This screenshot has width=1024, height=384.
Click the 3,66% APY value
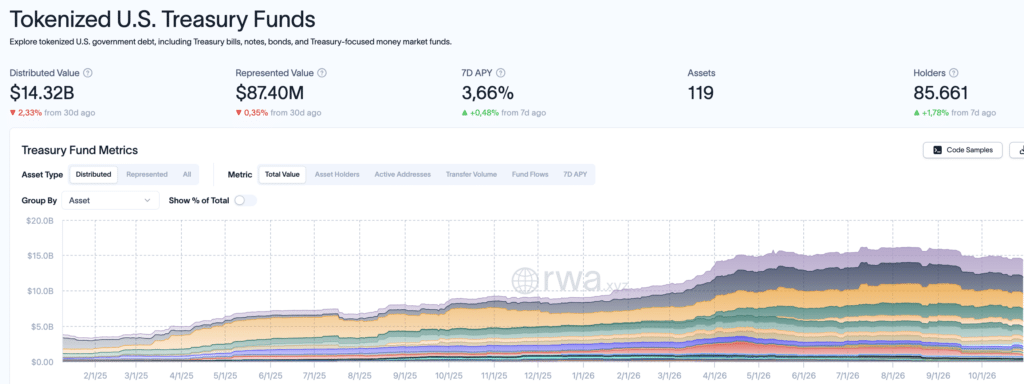tap(487, 93)
